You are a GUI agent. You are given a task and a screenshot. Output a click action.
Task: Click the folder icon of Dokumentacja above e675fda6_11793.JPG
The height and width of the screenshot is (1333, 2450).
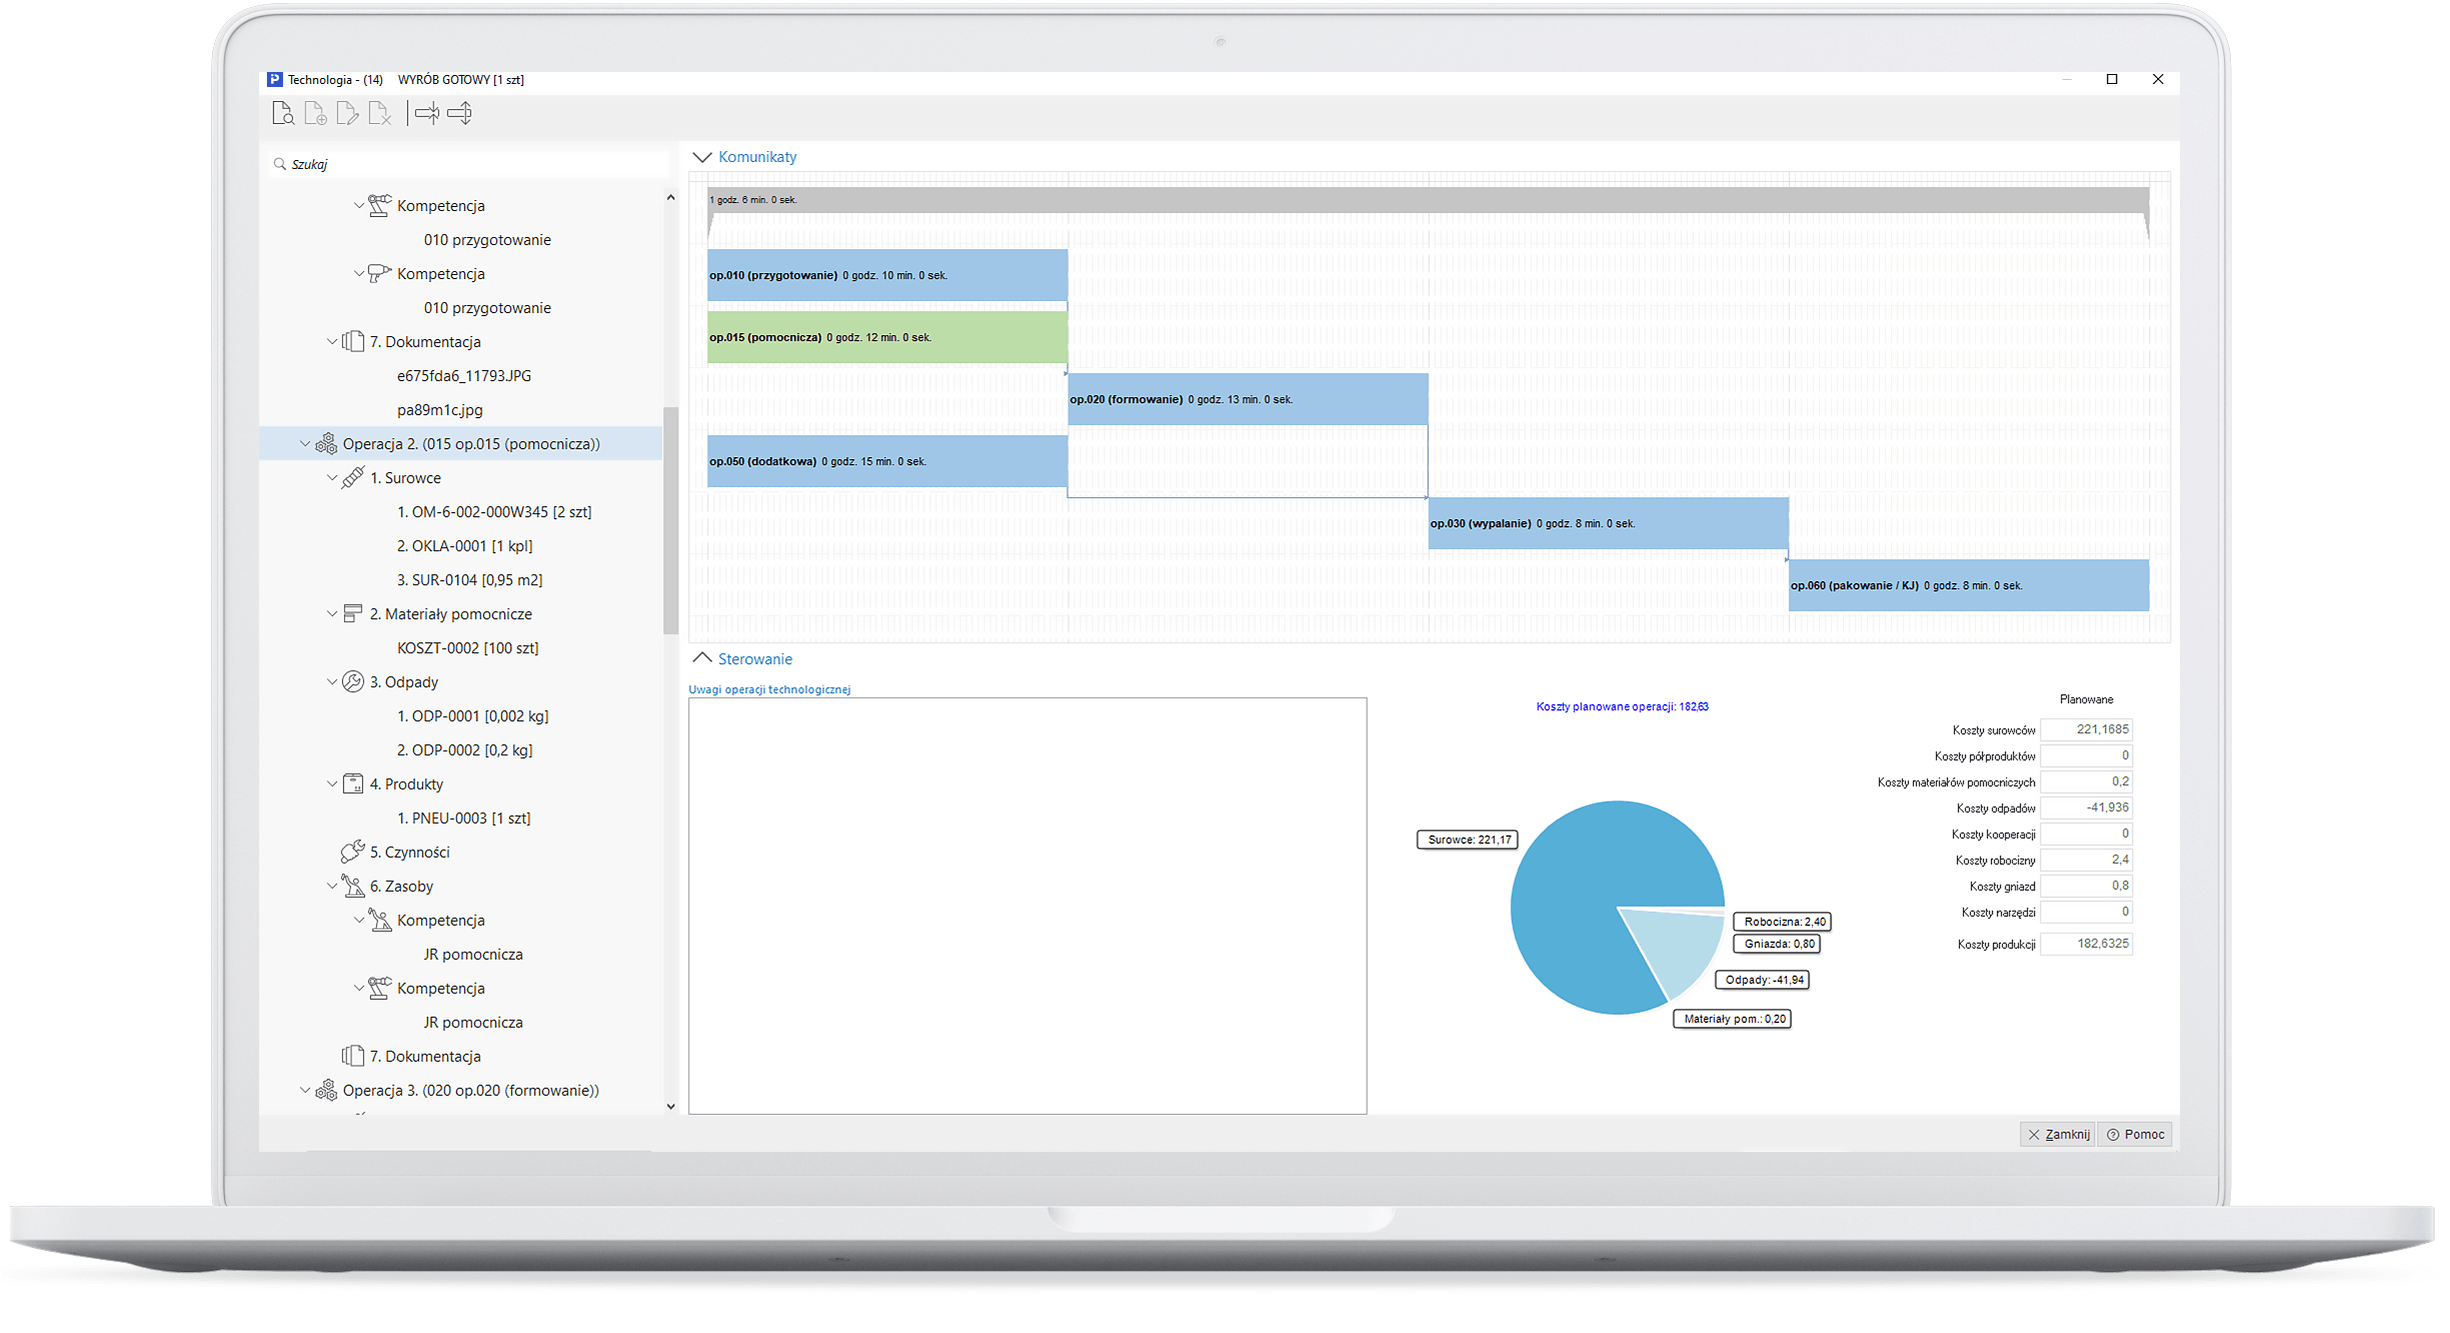click(x=353, y=342)
